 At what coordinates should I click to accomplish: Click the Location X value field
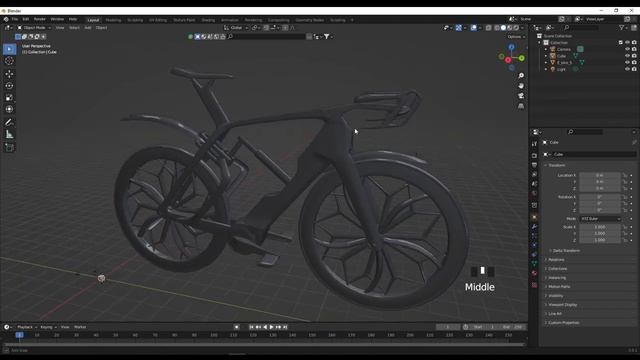click(600, 175)
